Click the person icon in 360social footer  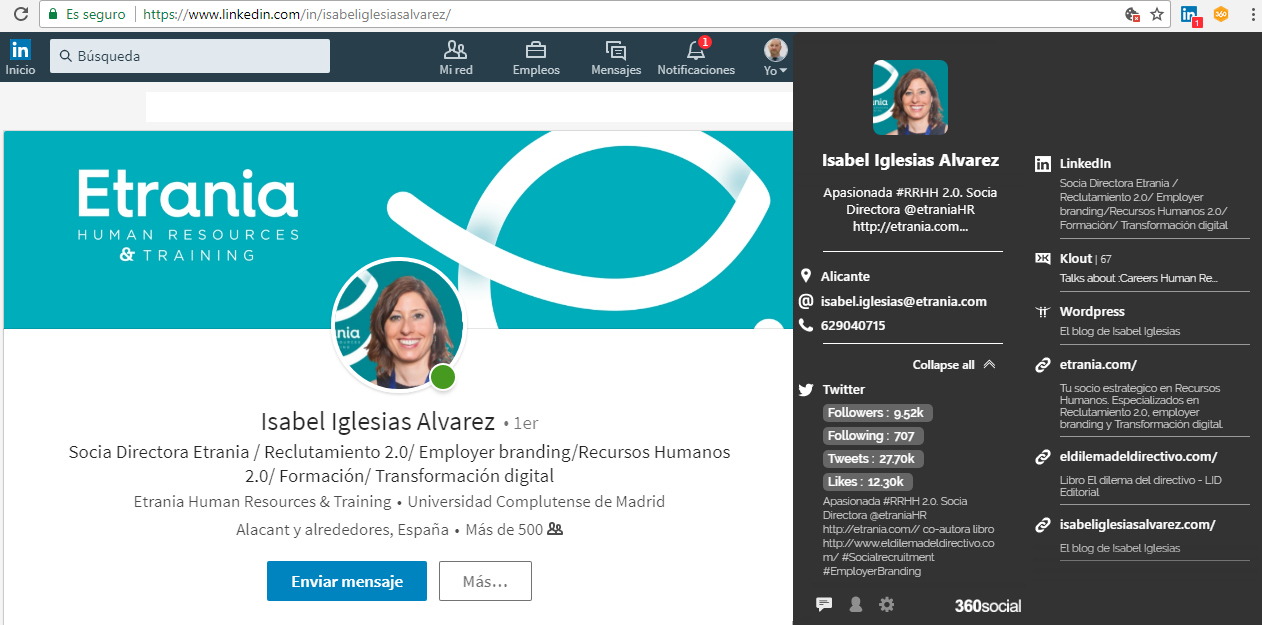click(x=856, y=604)
